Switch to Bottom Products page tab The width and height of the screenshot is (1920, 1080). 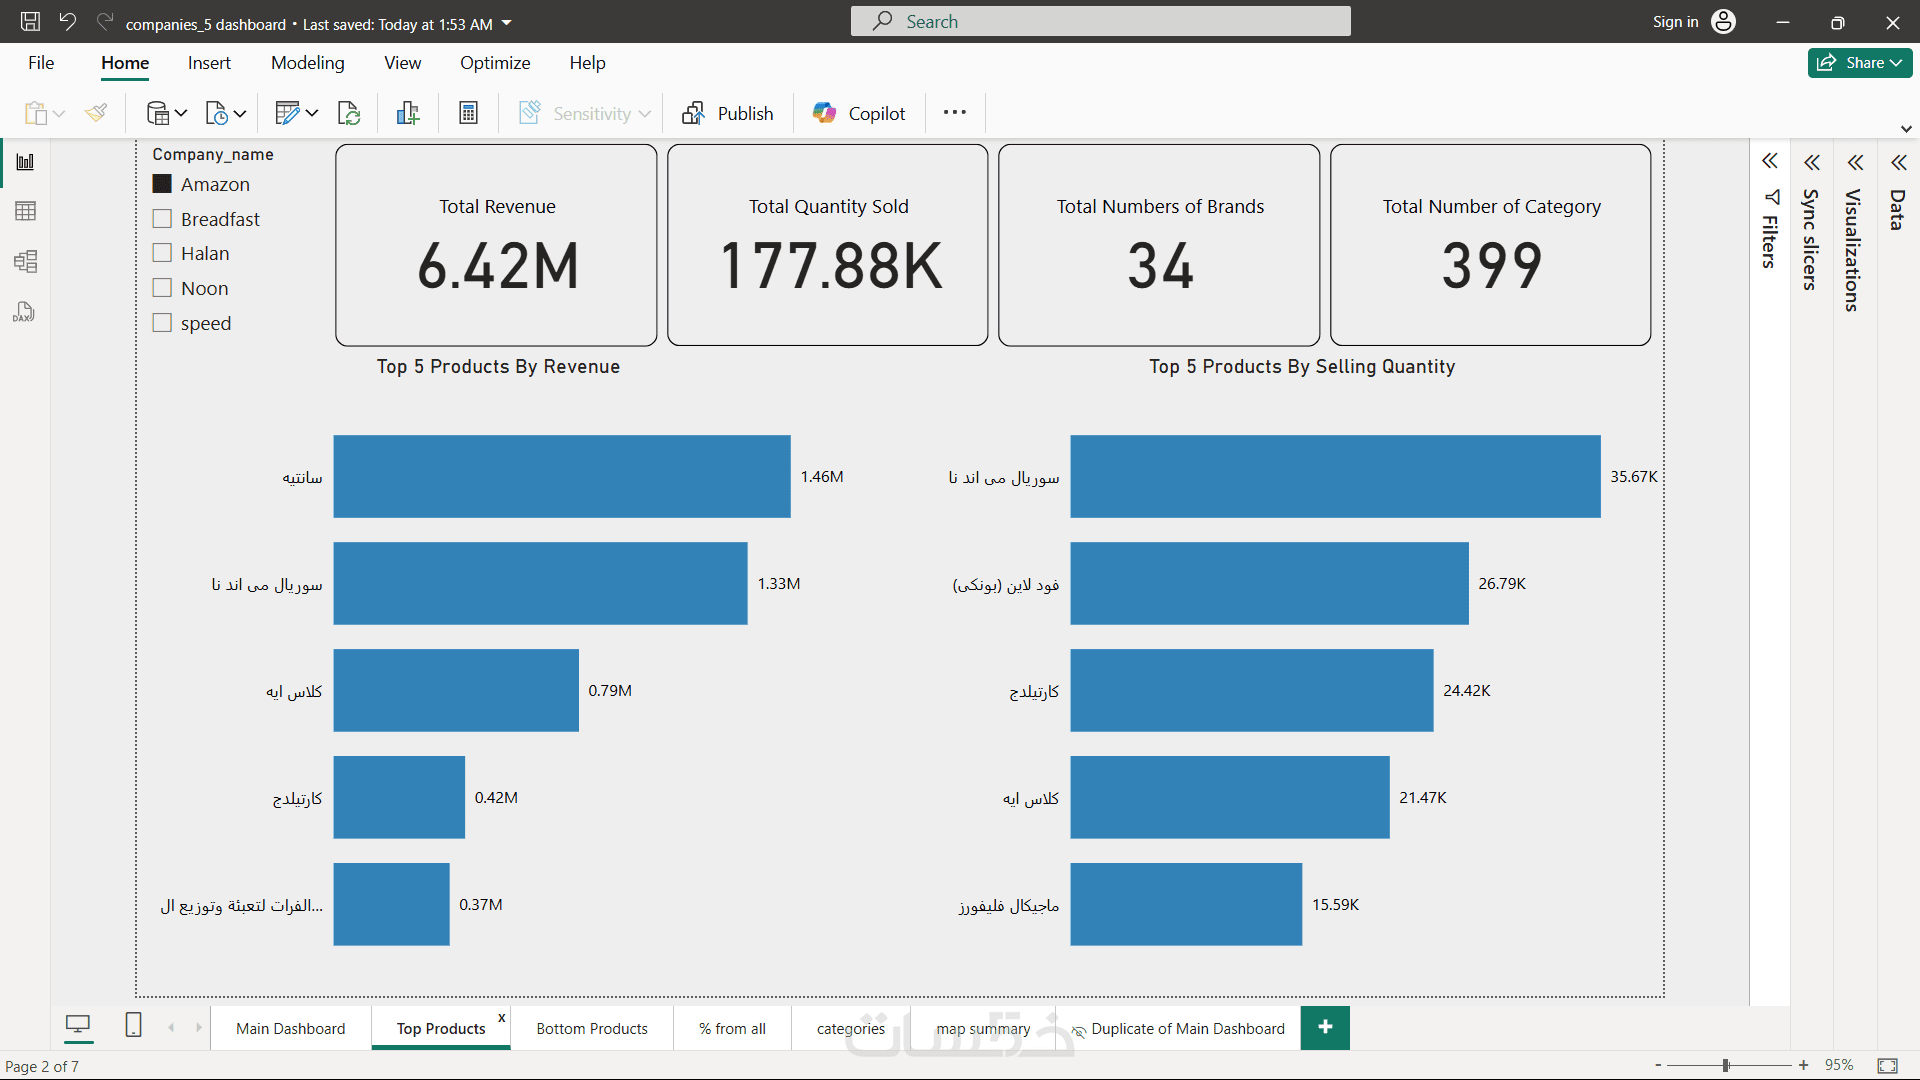591,1028
